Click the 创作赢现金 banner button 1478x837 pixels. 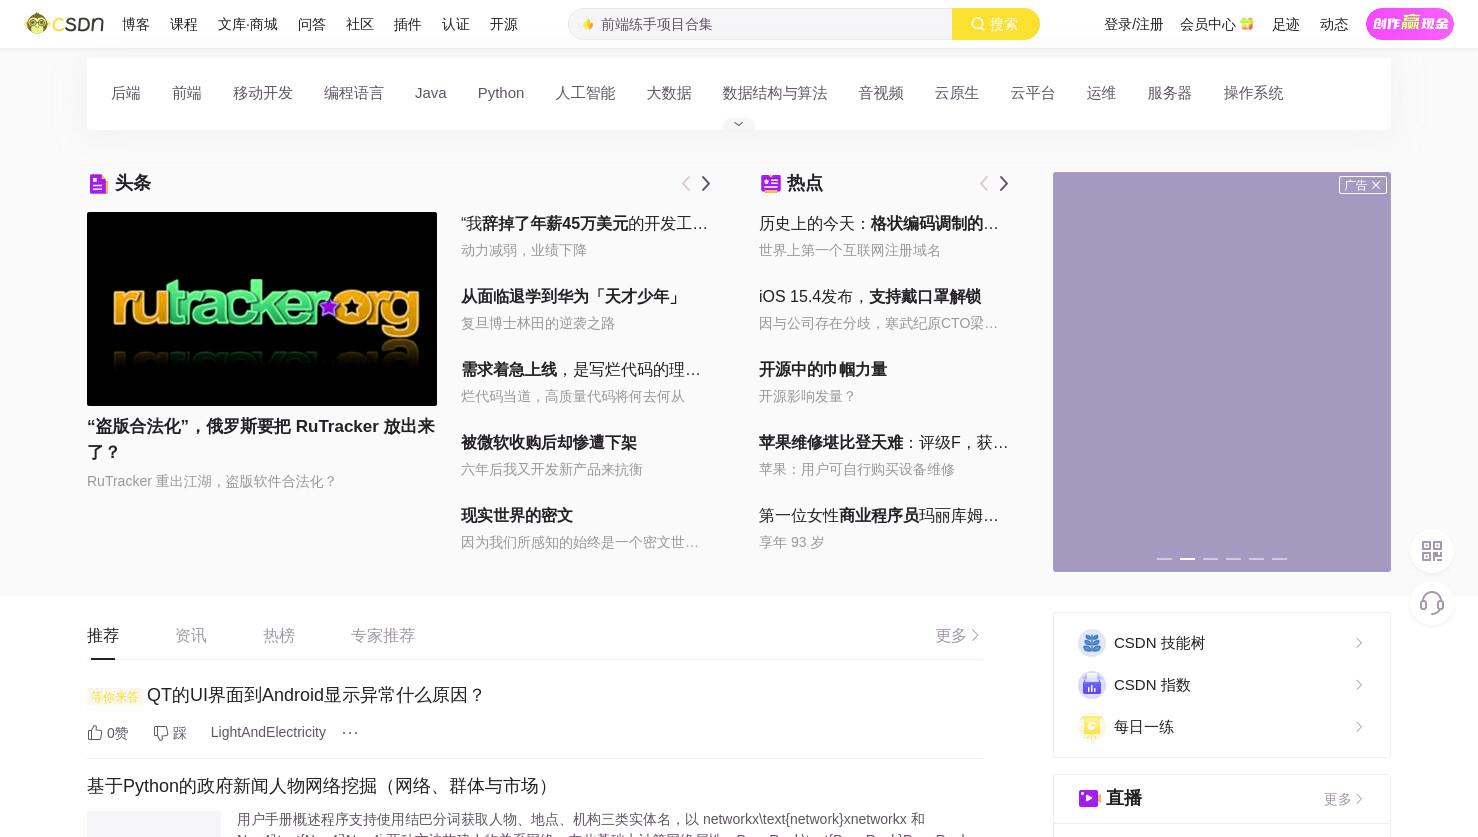(1410, 24)
